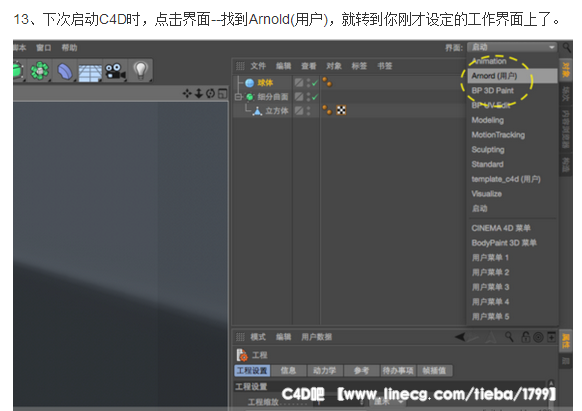
Task: Click the viewport move arrows icon
Action: pos(187,93)
